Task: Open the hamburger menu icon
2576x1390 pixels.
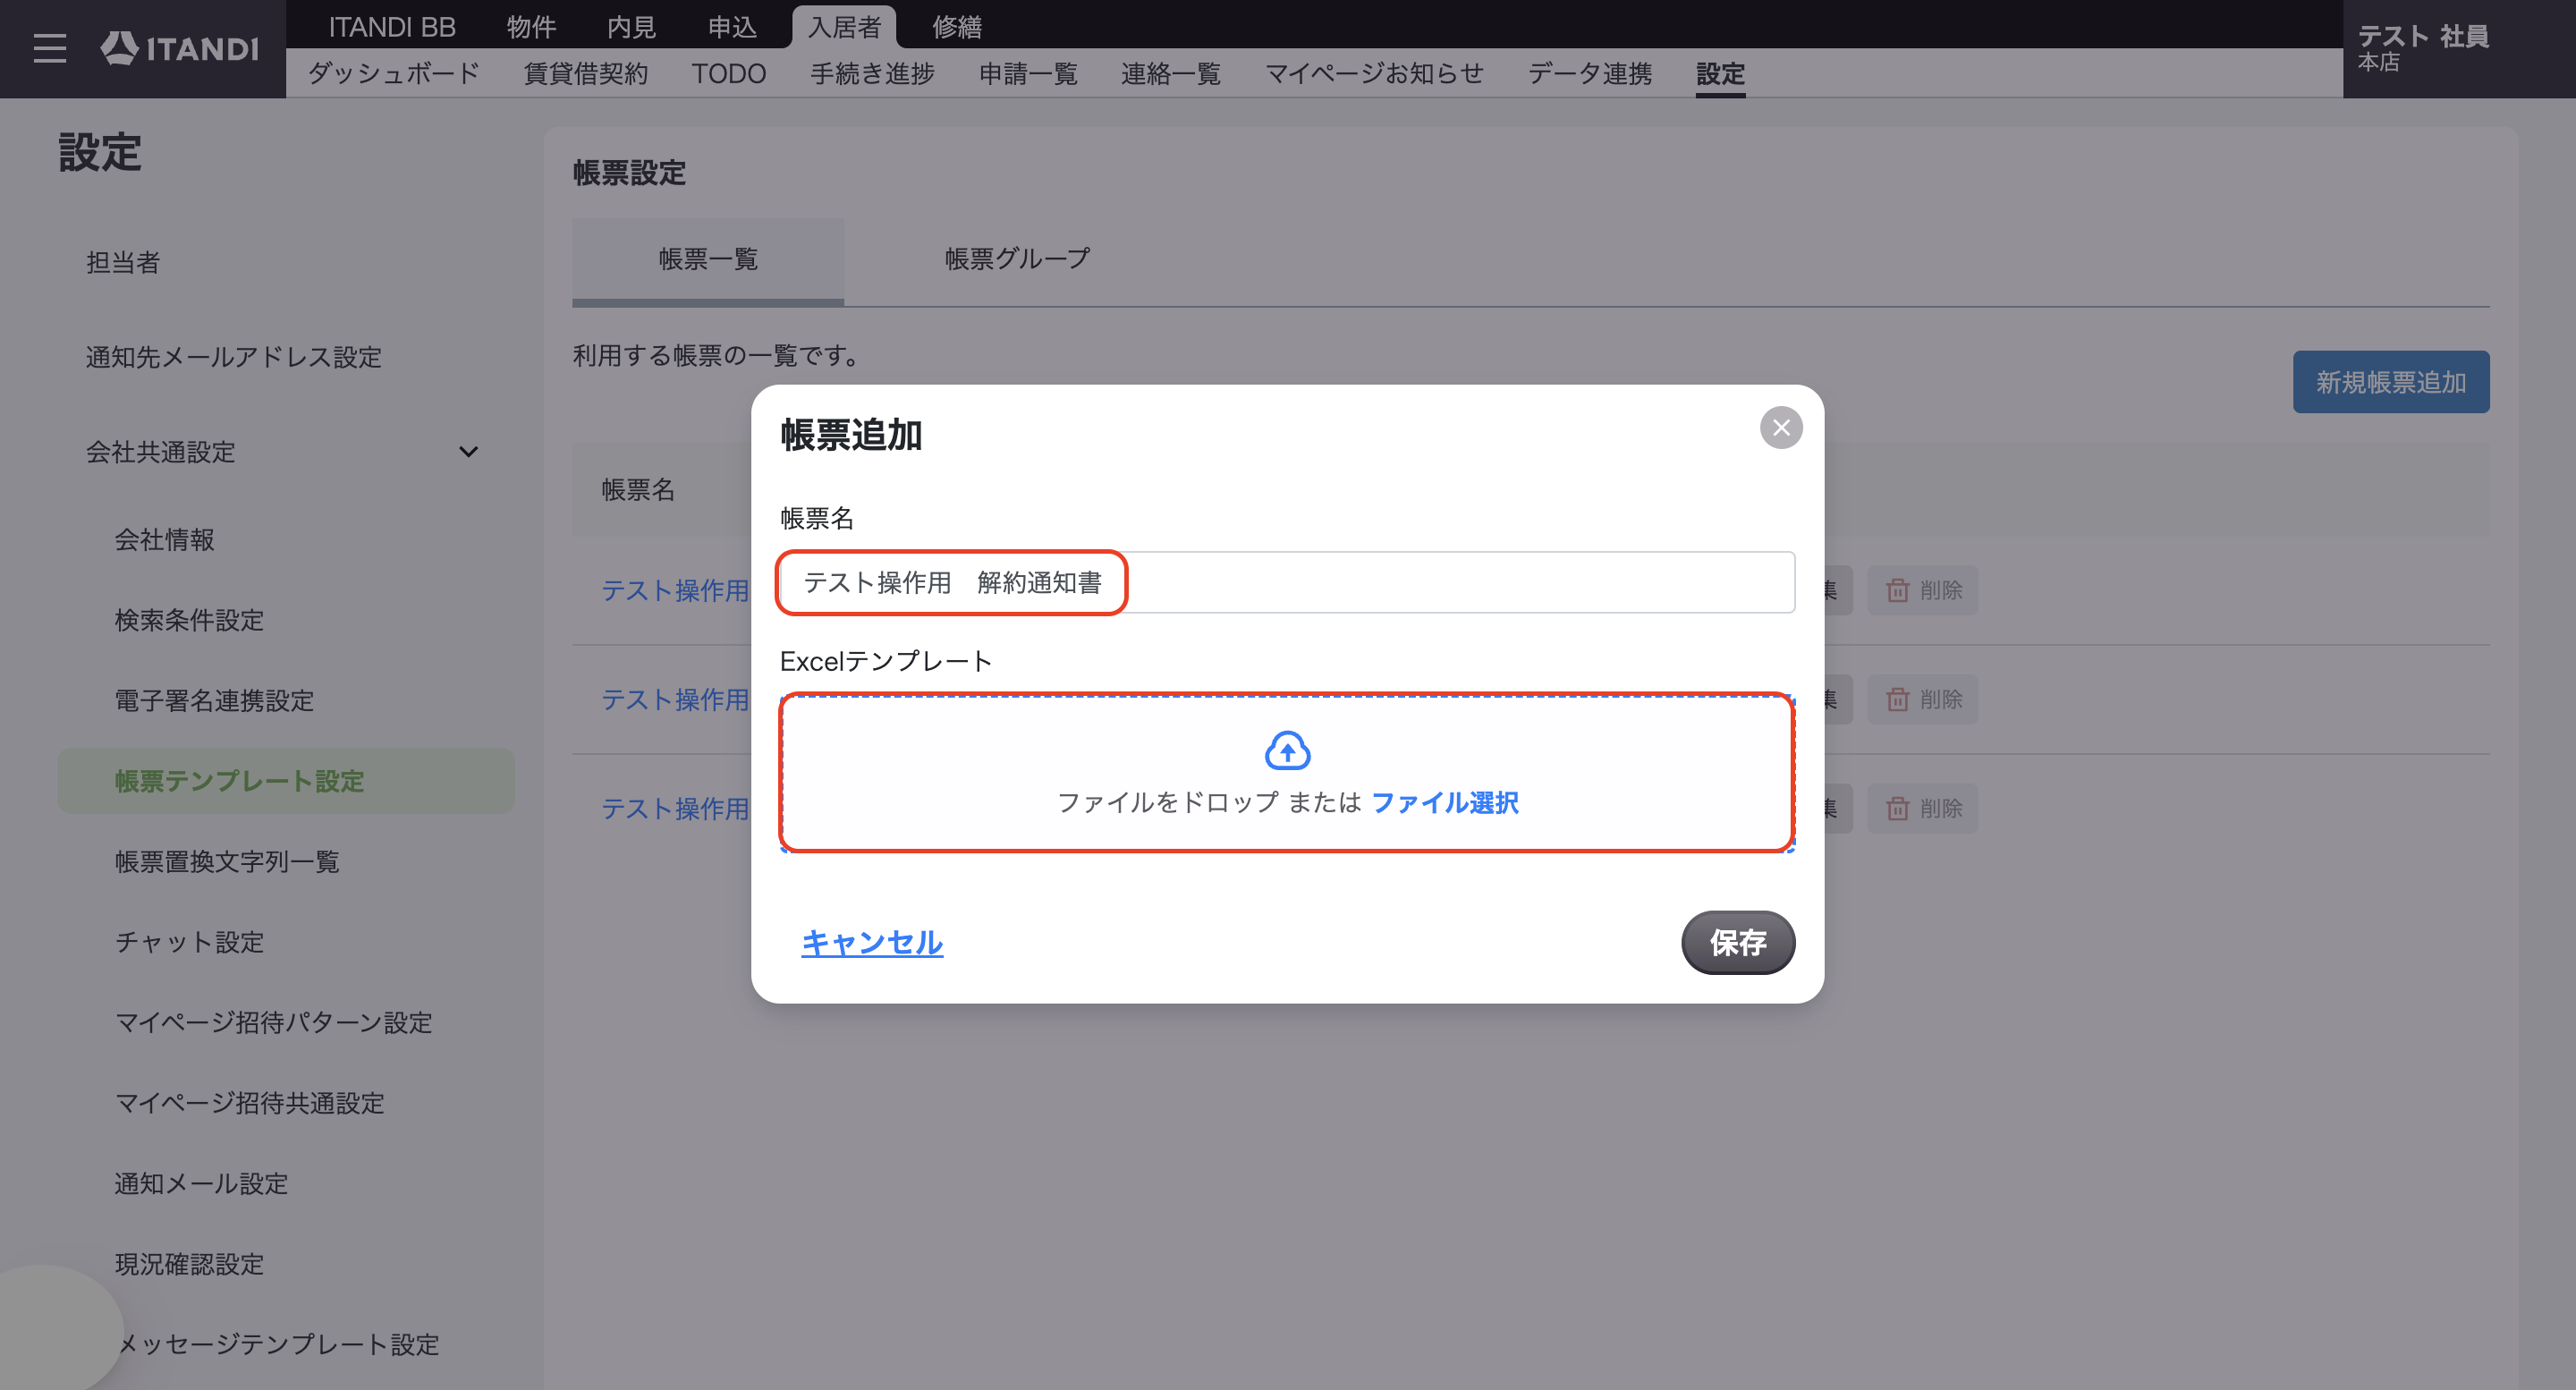Action: coord(49,48)
